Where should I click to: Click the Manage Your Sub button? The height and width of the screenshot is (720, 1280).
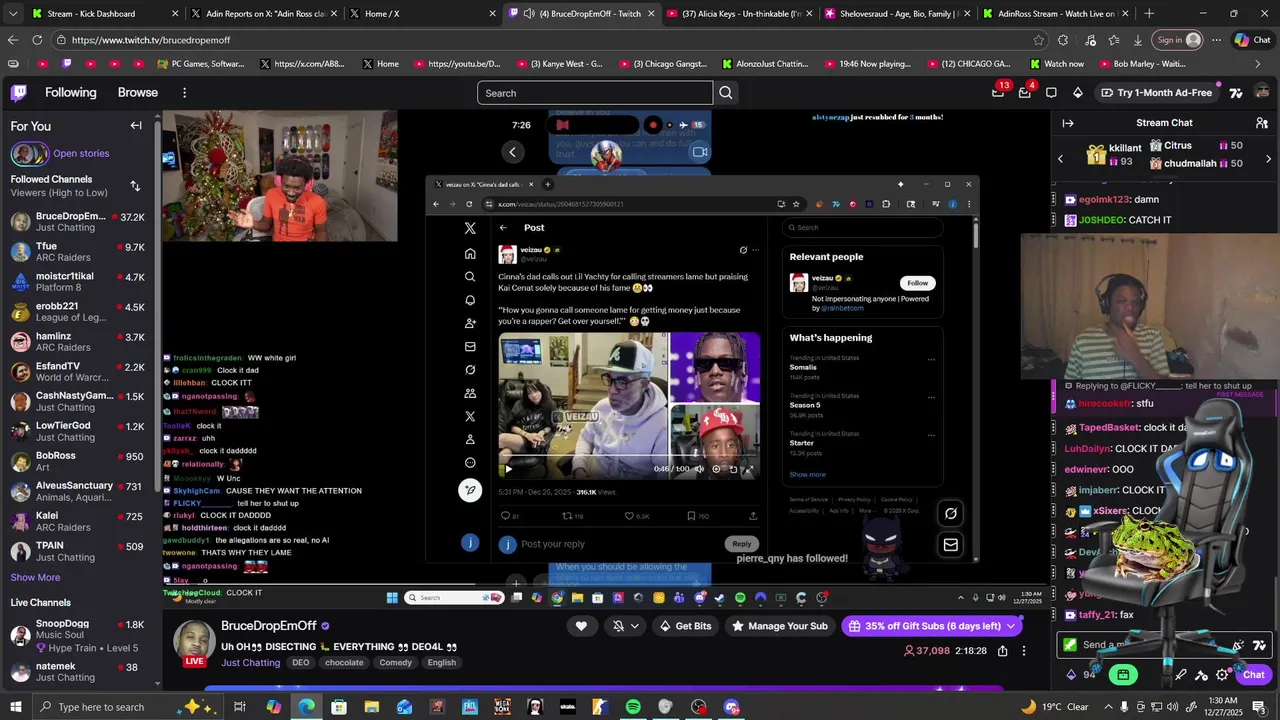tap(779, 626)
